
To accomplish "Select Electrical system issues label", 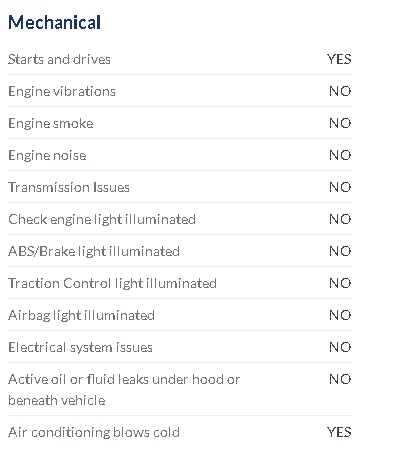I will [x=80, y=347].
